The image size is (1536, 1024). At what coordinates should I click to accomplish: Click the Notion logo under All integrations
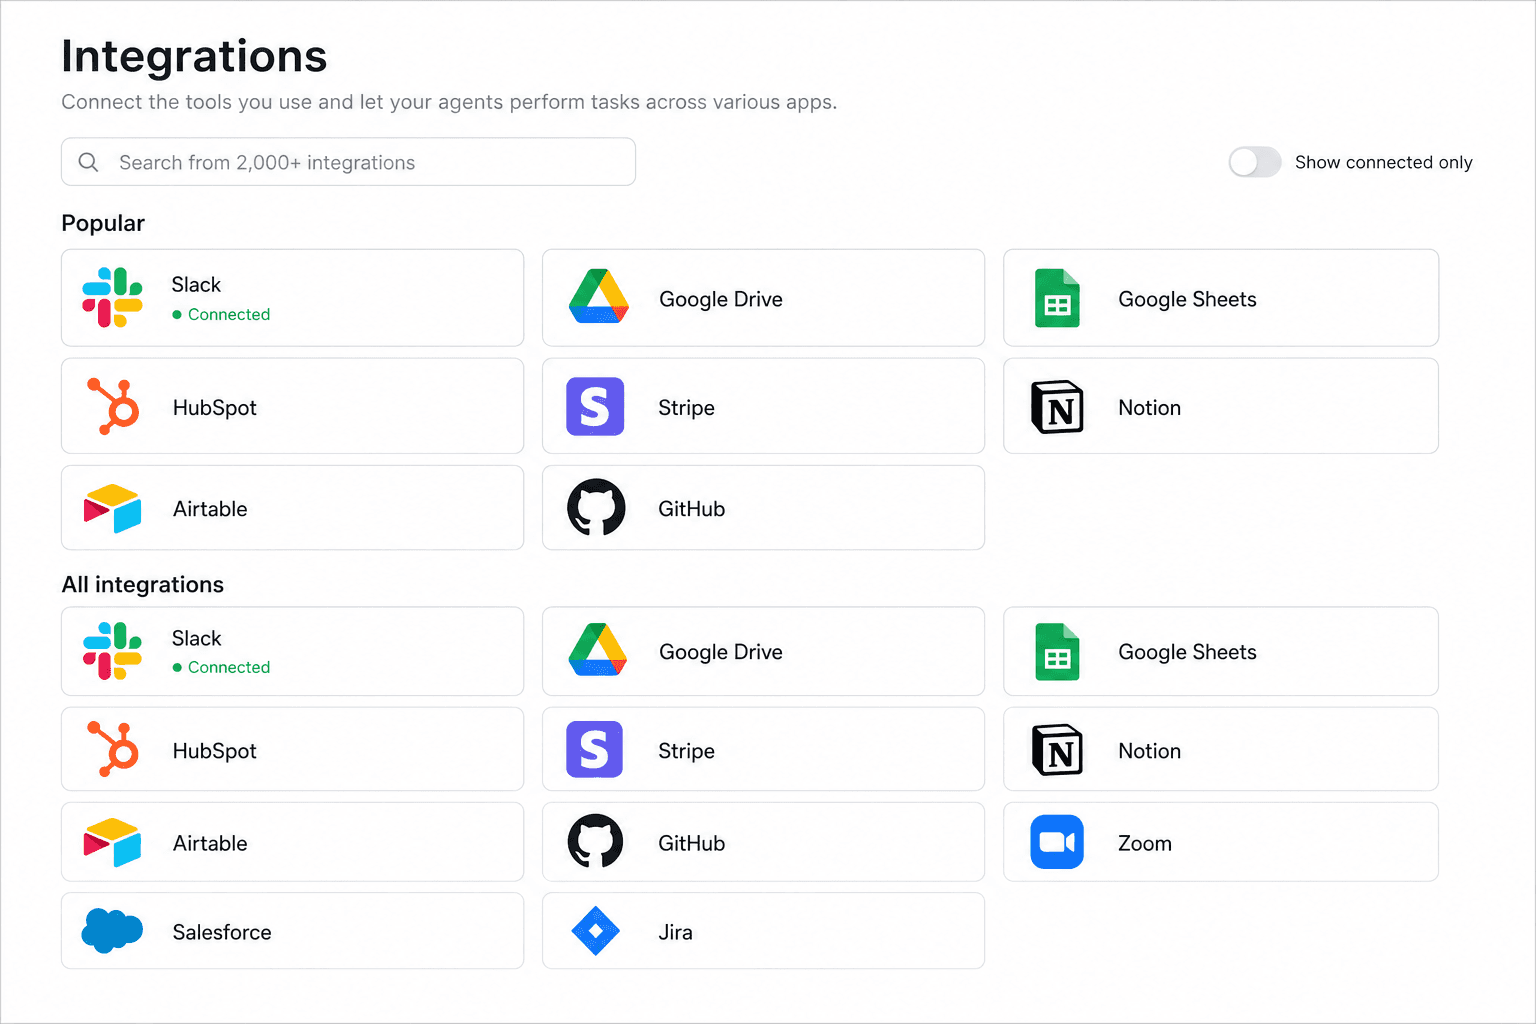(x=1057, y=750)
